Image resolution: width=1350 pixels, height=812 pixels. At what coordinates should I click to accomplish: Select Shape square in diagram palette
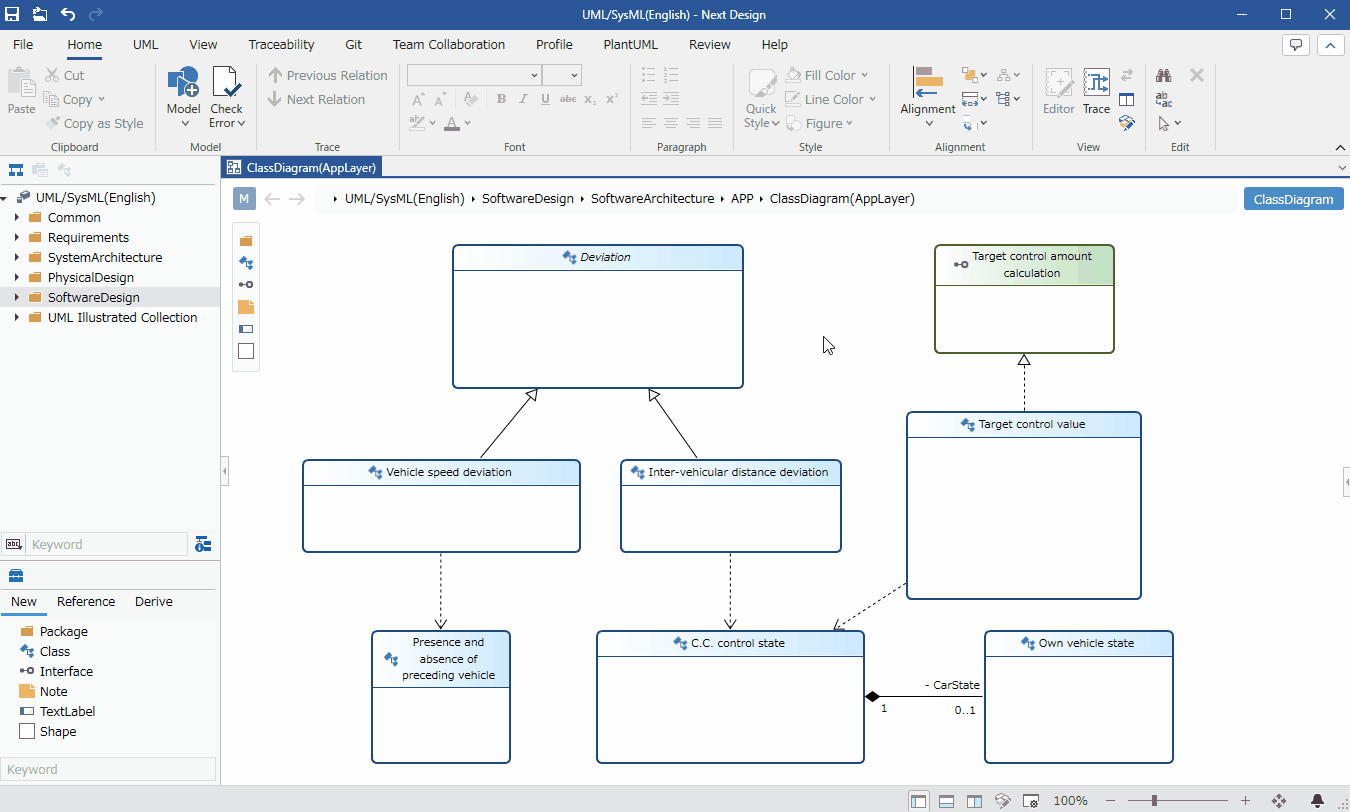(x=246, y=351)
